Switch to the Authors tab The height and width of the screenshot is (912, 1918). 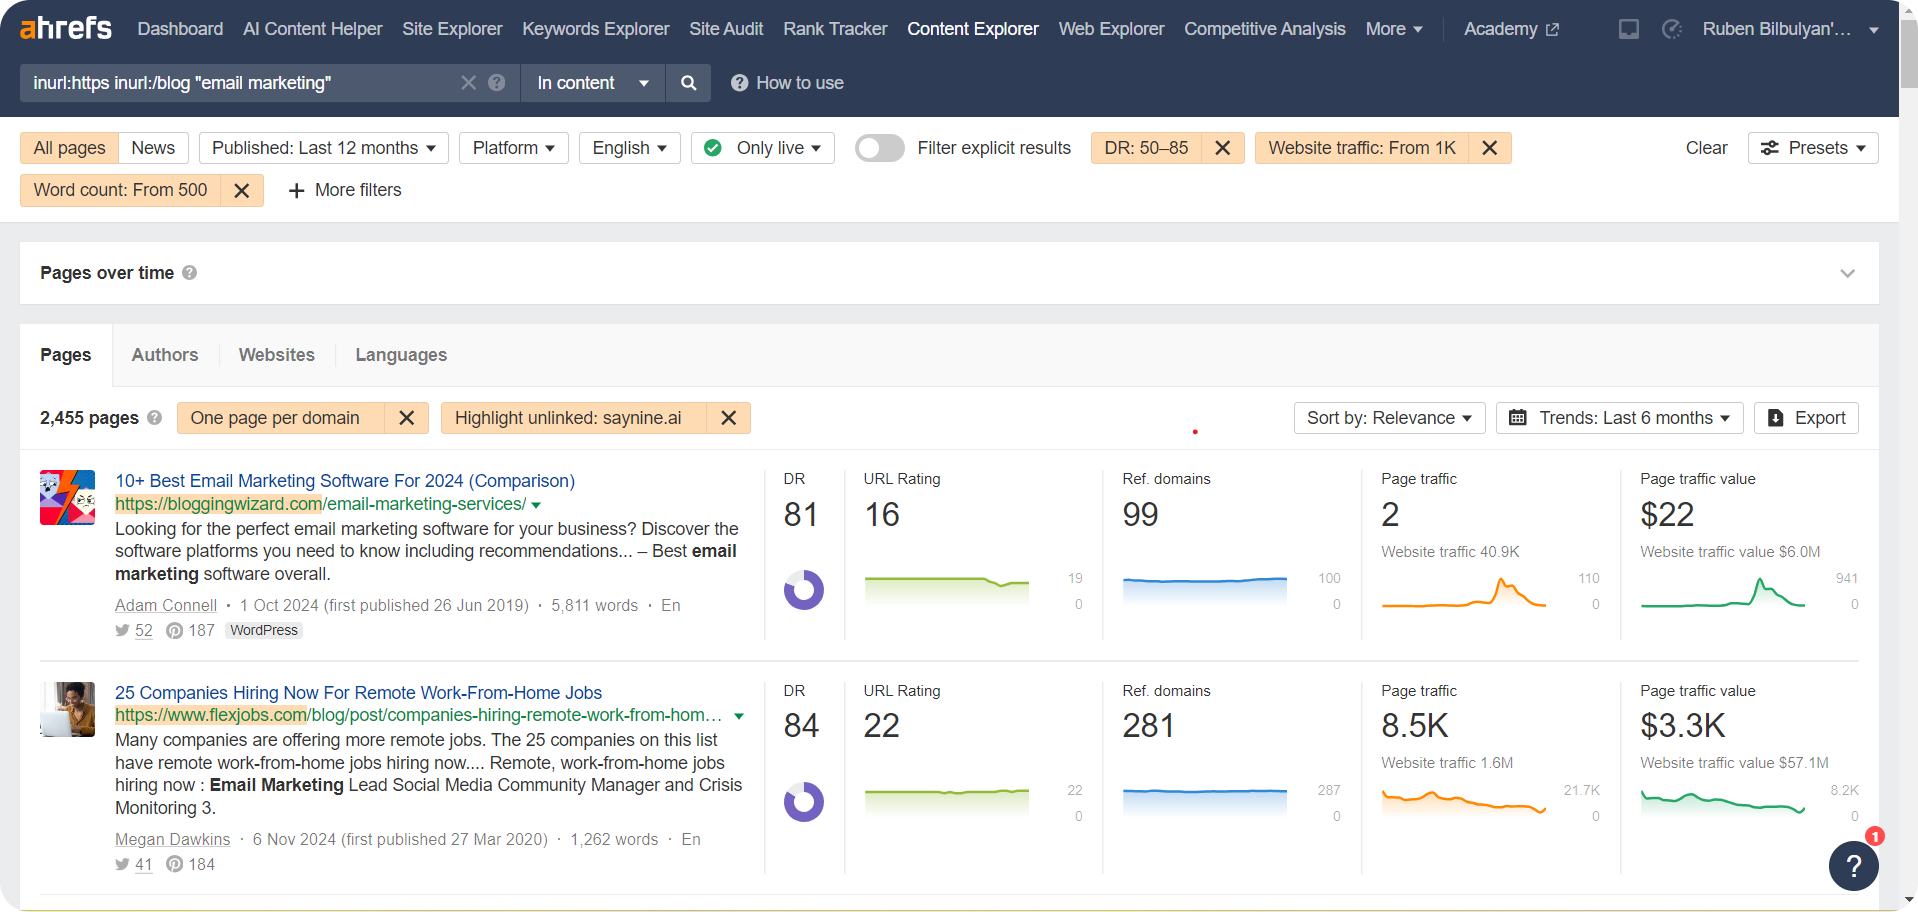coord(164,355)
